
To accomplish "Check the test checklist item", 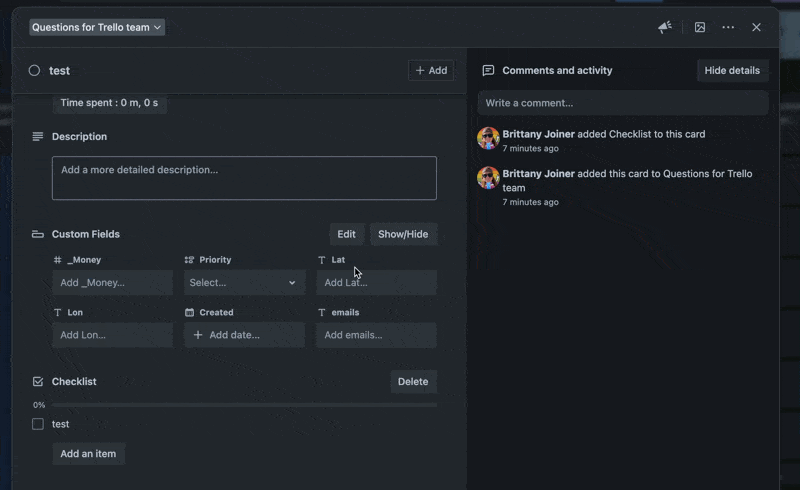I will tap(38, 424).
